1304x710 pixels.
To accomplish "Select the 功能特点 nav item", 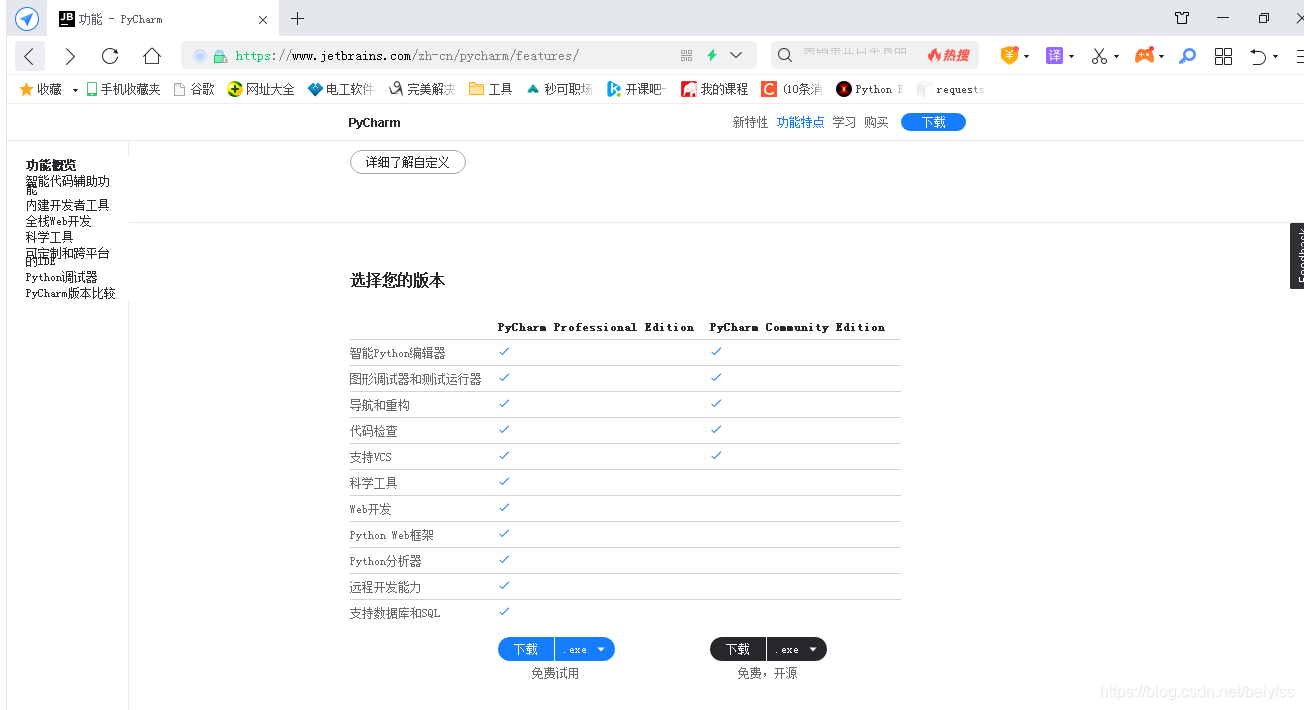I will tap(801, 122).
